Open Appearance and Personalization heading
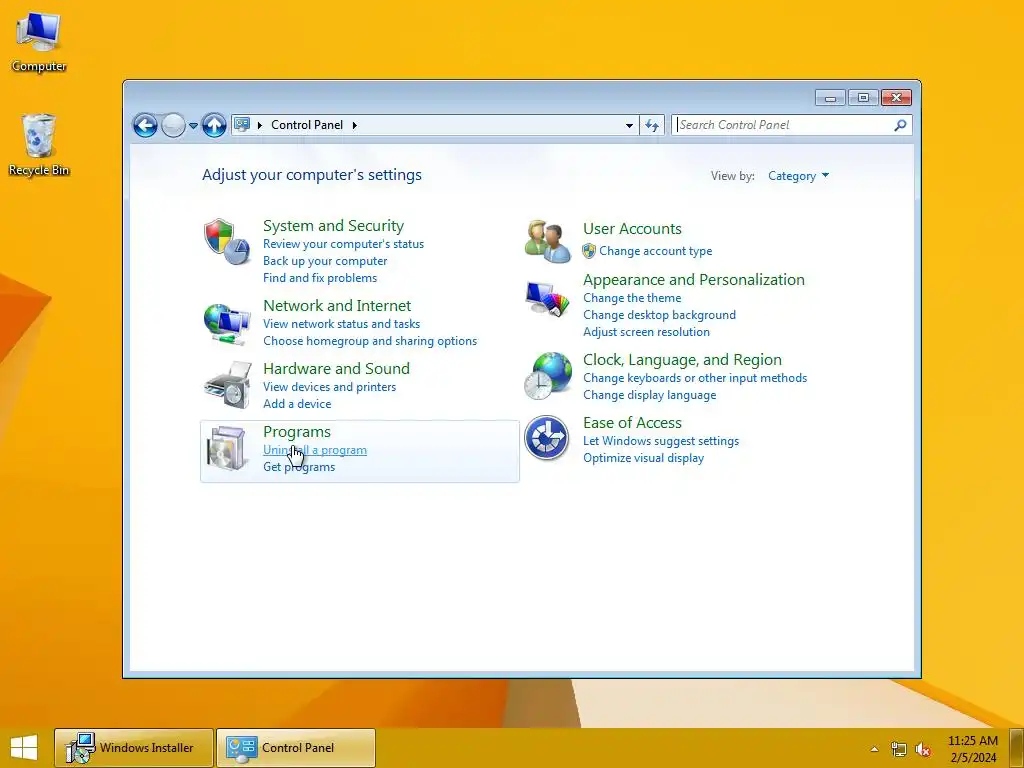Viewport: 1024px width, 768px height. point(694,280)
